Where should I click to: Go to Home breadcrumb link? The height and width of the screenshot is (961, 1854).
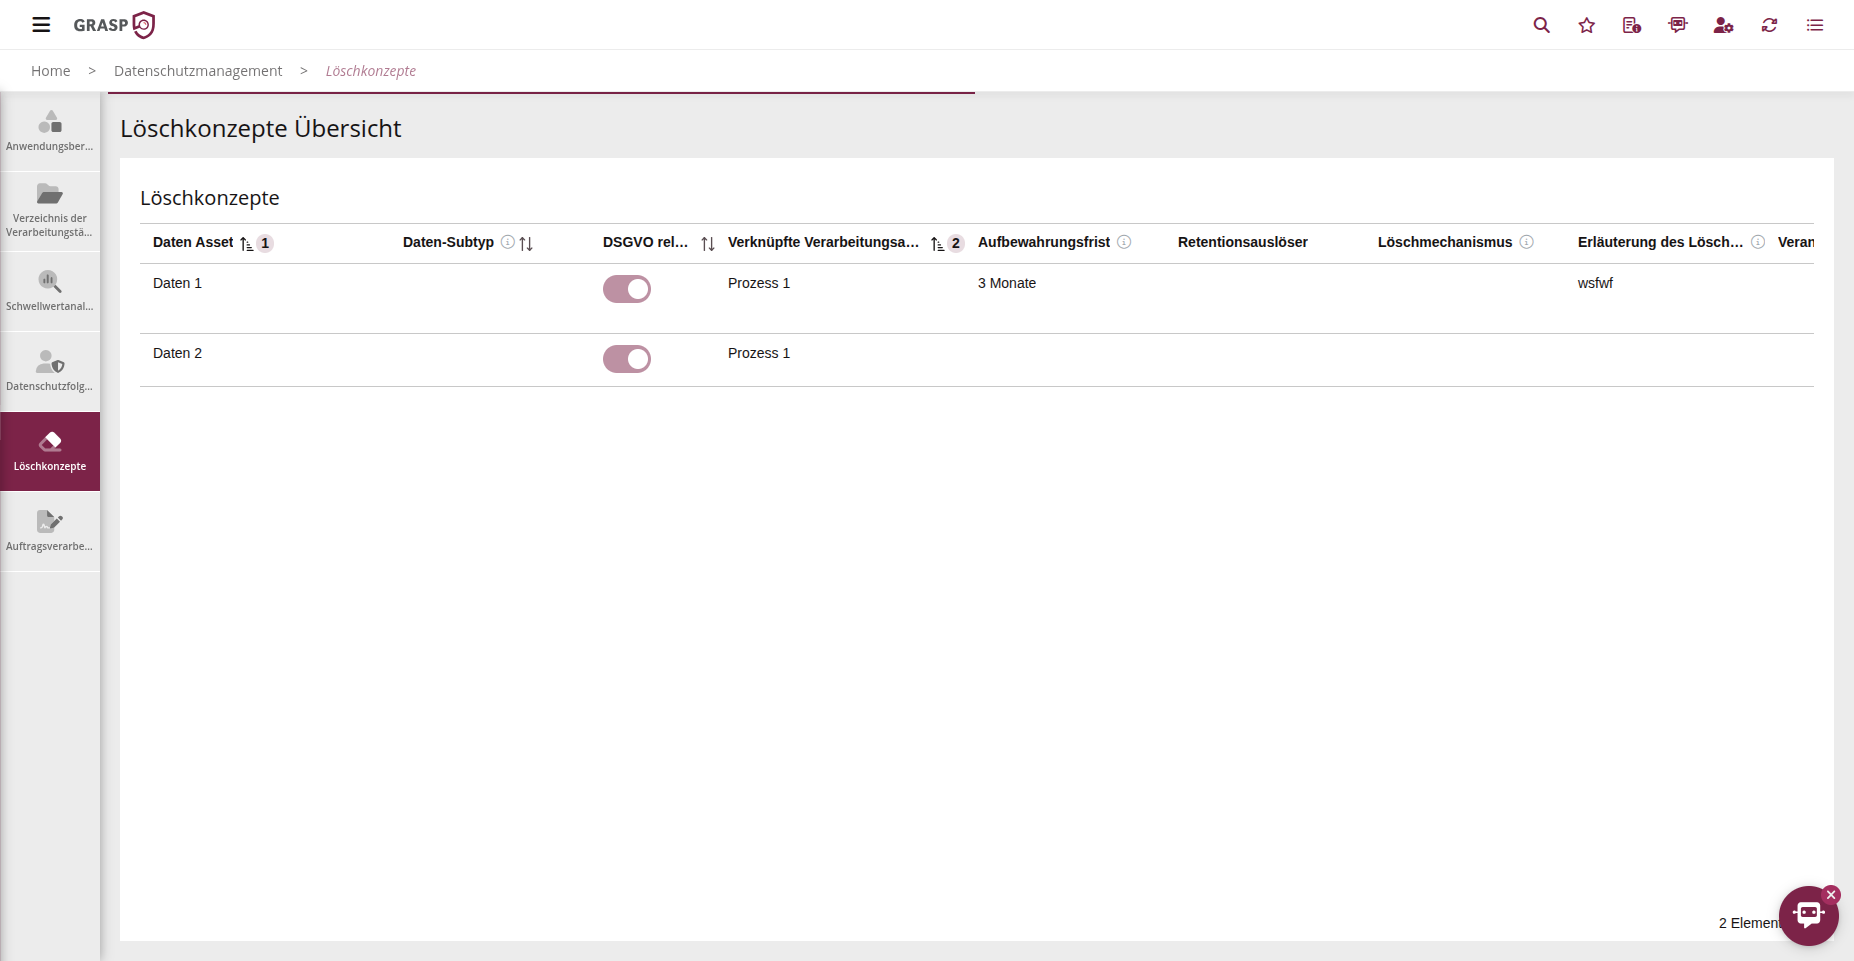point(50,71)
